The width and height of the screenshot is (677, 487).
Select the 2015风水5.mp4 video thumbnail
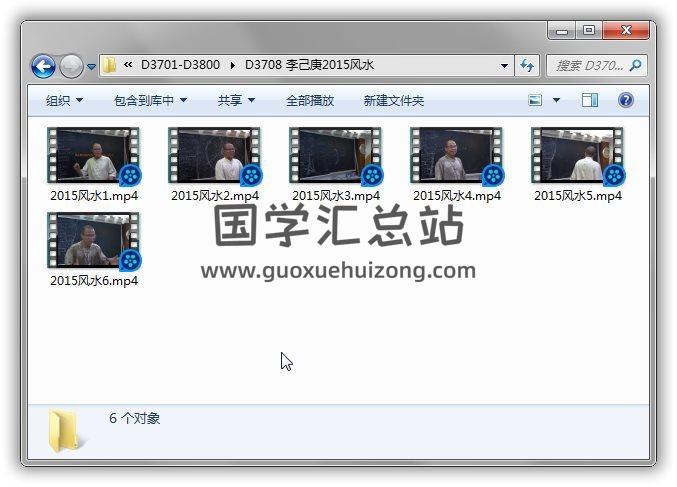point(577,156)
